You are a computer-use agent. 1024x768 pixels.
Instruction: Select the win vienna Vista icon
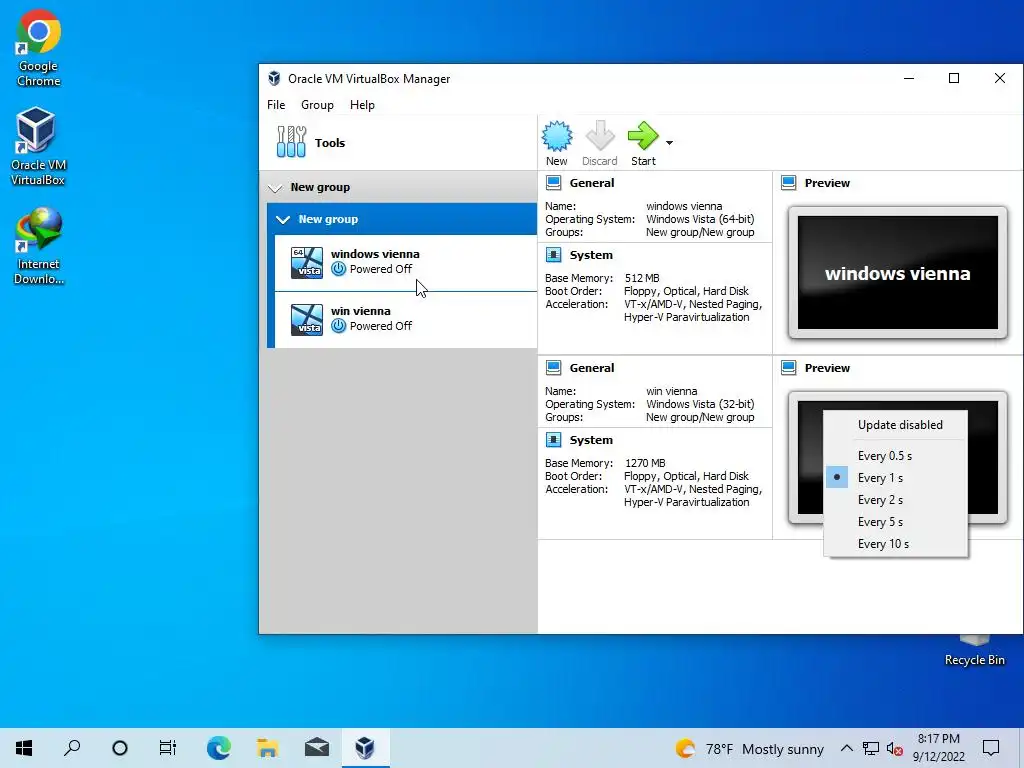tap(307, 319)
